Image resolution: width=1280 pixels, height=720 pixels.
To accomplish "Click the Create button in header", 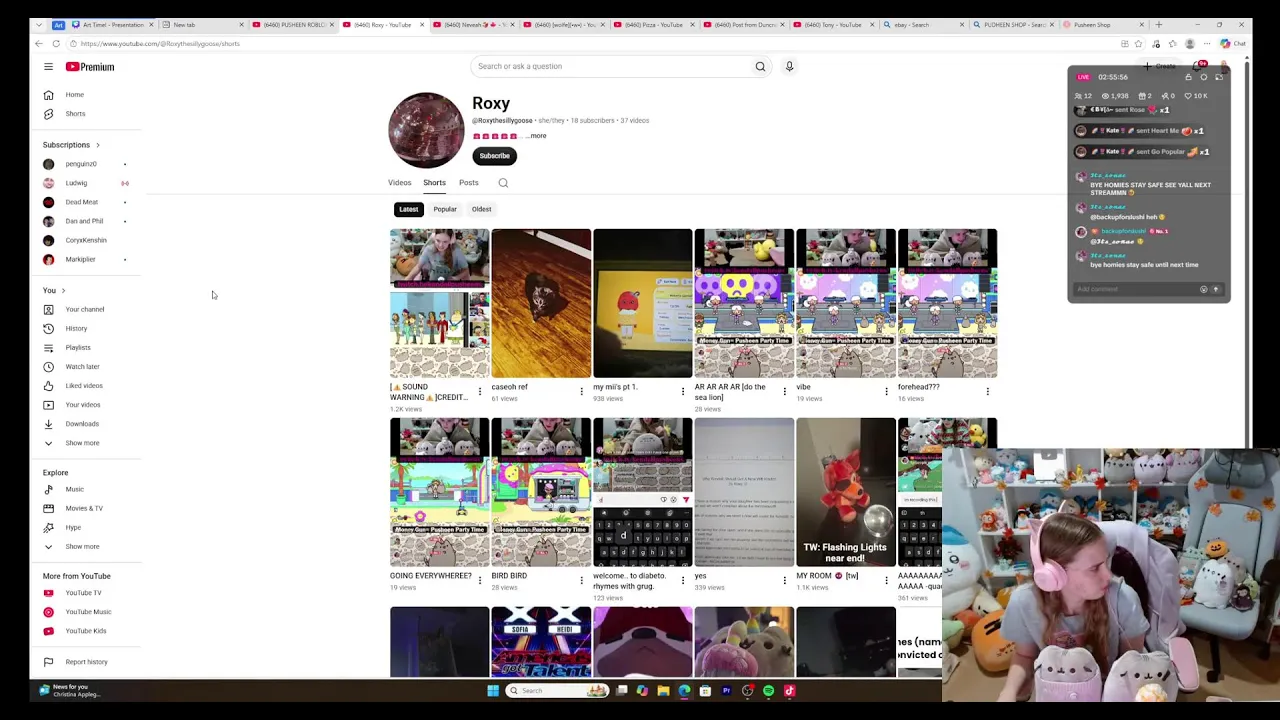I will tap(1160, 66).
